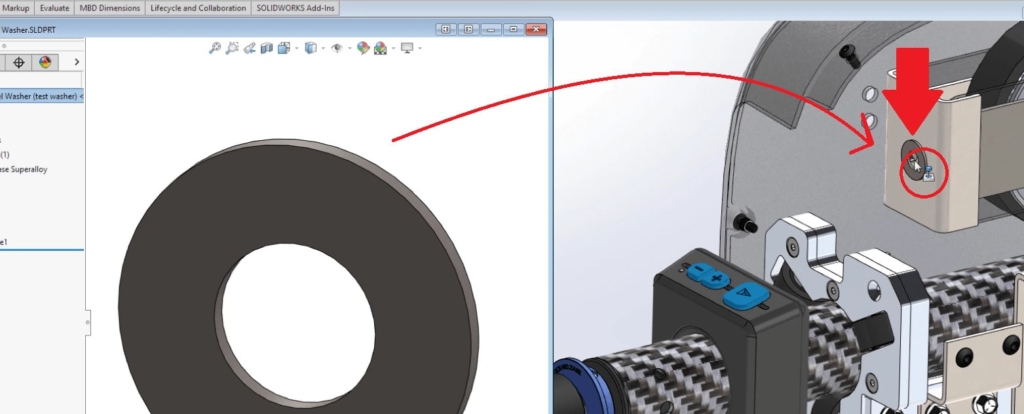Expand the manager tabs chevron arrow
The image size is (1024, 414).
point(76,62)
